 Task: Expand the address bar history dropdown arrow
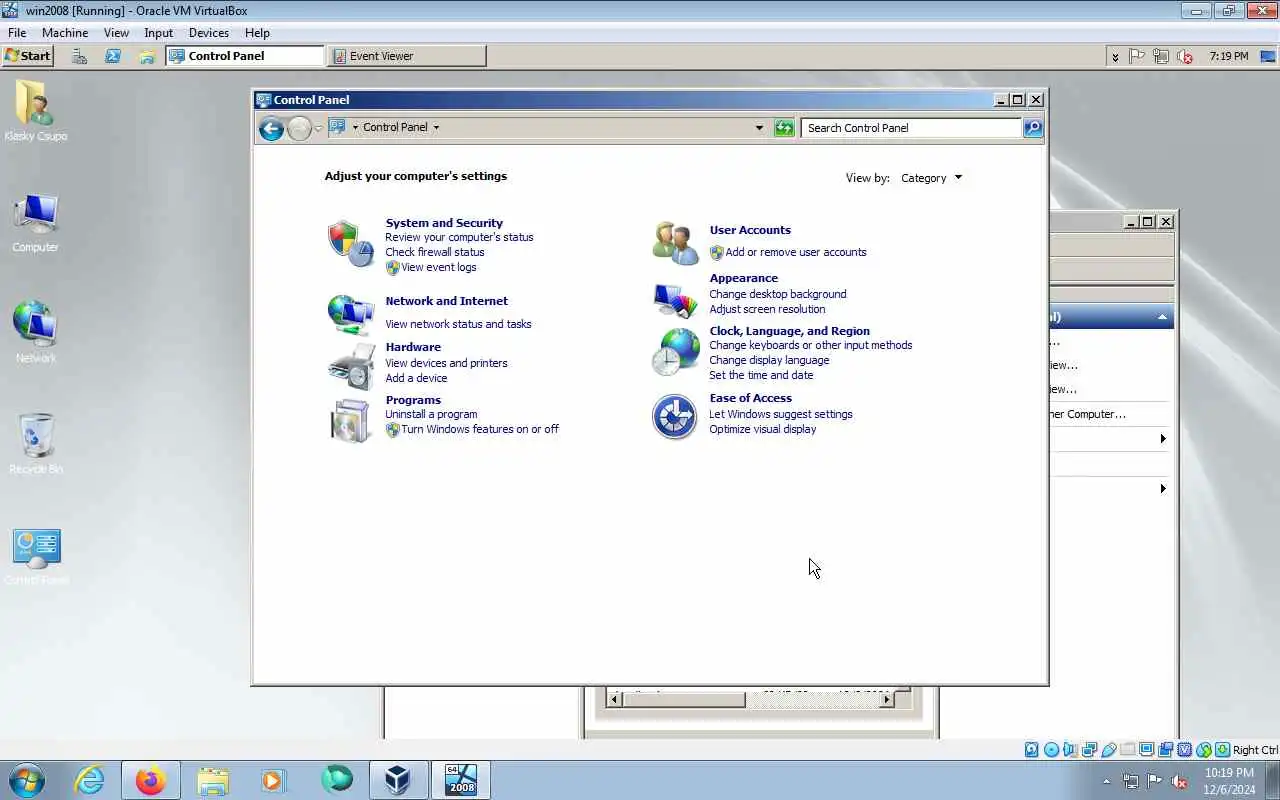click(759, 128)
